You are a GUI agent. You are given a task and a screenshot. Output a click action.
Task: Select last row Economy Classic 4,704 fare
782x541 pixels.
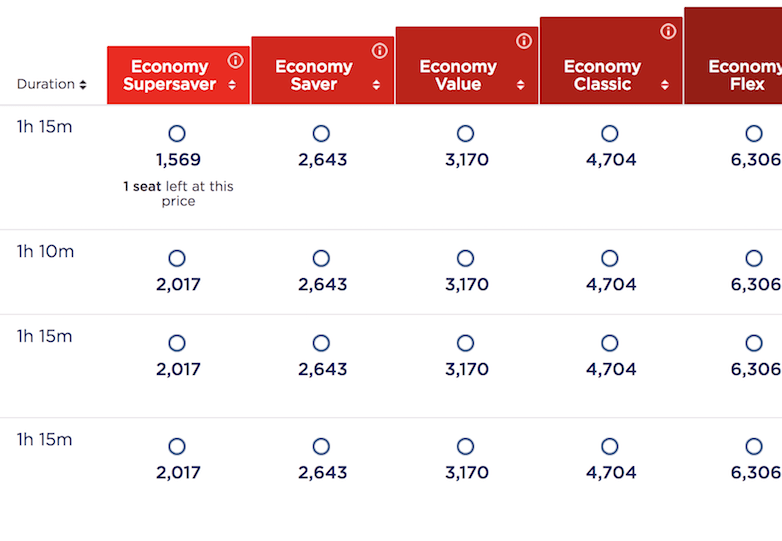click(609, 447)
